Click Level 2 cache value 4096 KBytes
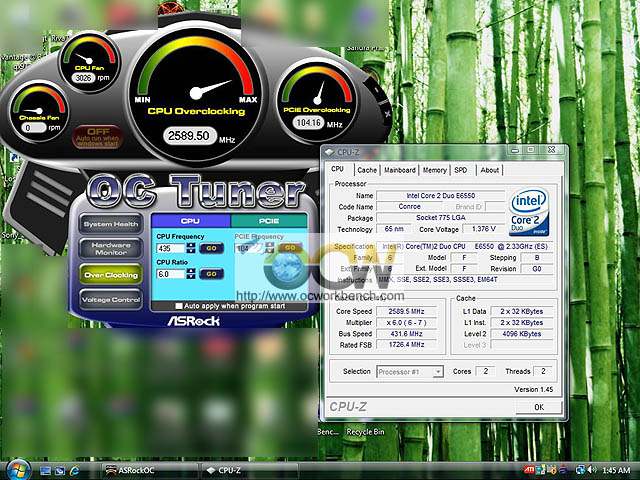The image size is (640, 480). pyautogui.click(x=522, y=333)
